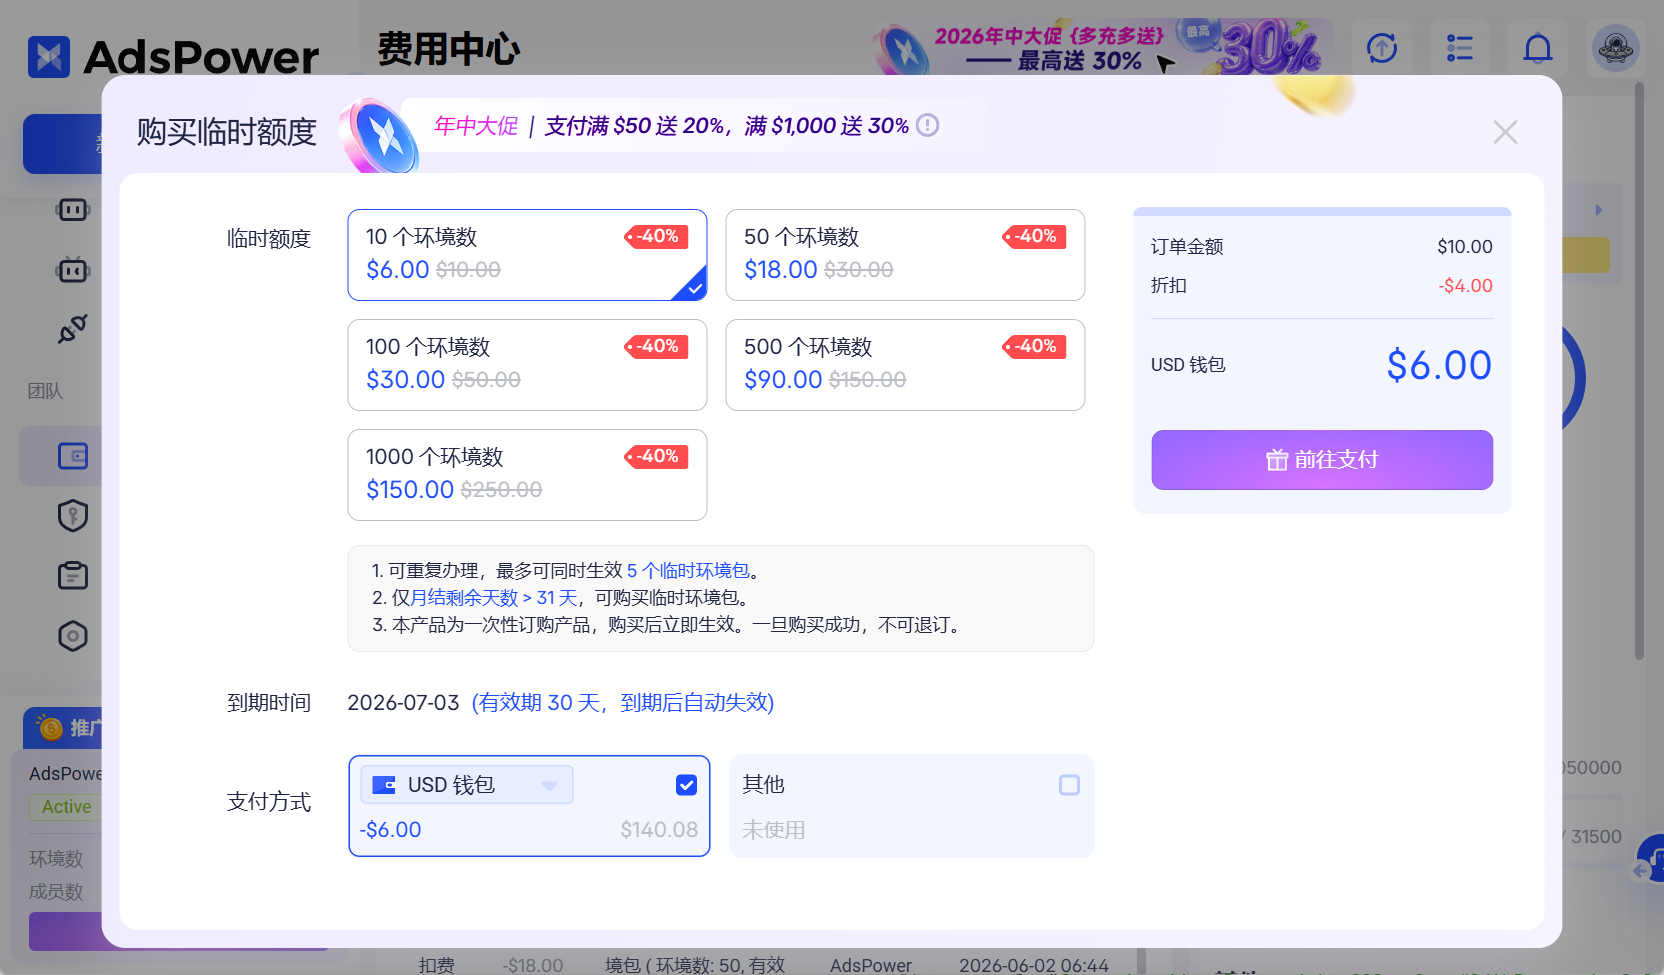1664x975 pixels.
Task: Select the 500 个环境数 package
Action: [905, 365]
